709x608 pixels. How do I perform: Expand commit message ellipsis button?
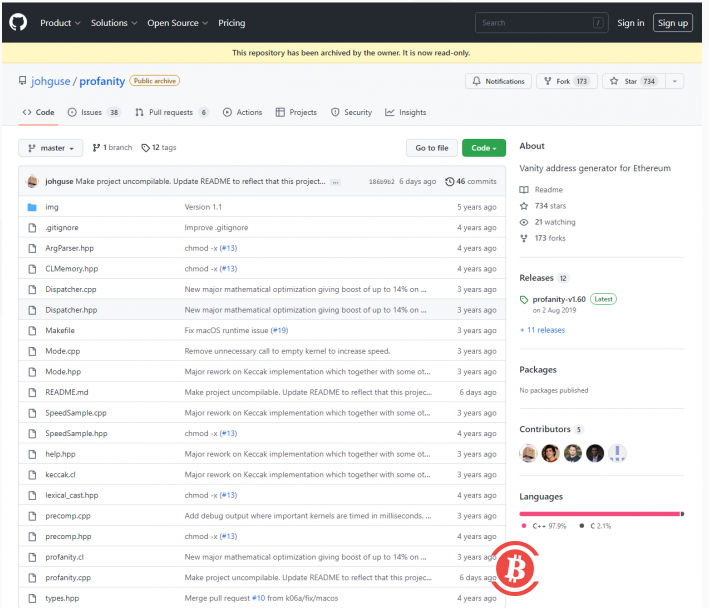click(335, 182)
